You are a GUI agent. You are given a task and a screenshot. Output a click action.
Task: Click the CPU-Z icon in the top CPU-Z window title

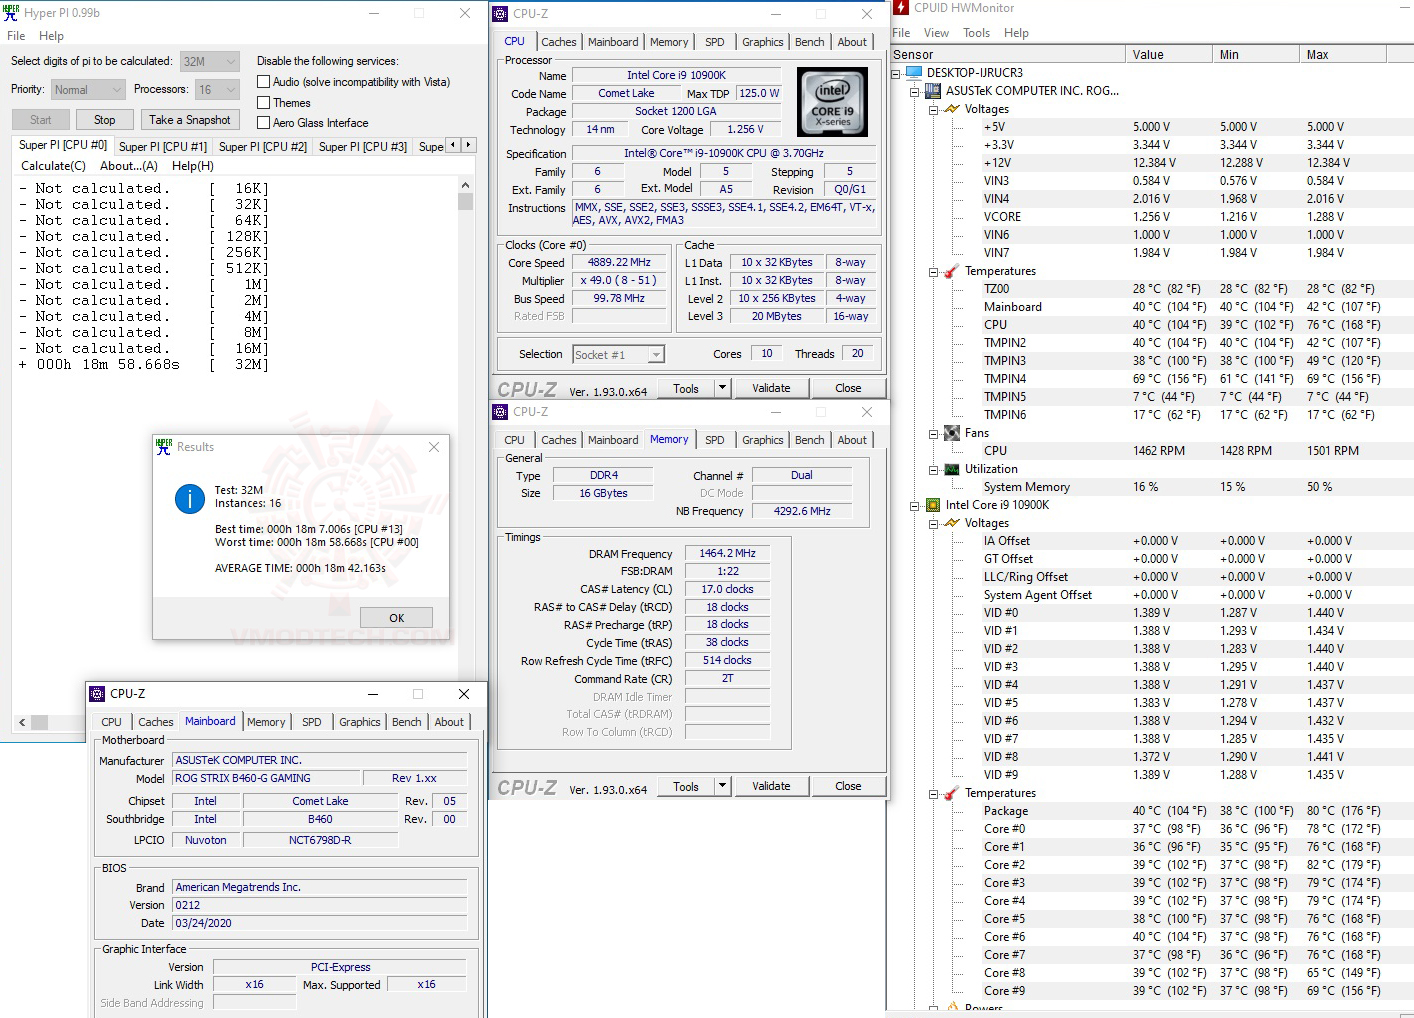pyautogui.click(x=500, y=14)
